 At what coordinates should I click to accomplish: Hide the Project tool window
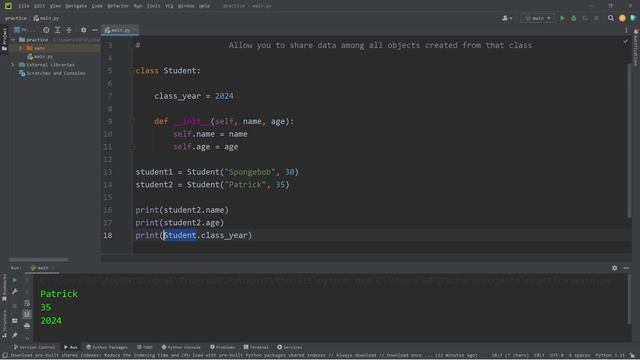tap(95, 30)
